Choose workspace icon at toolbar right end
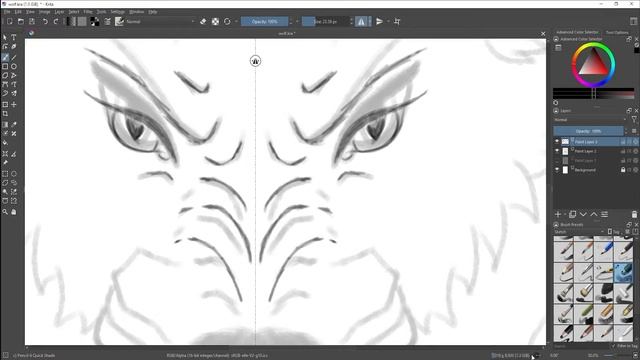This screenshot has height=360, width=640. (633, 22)
